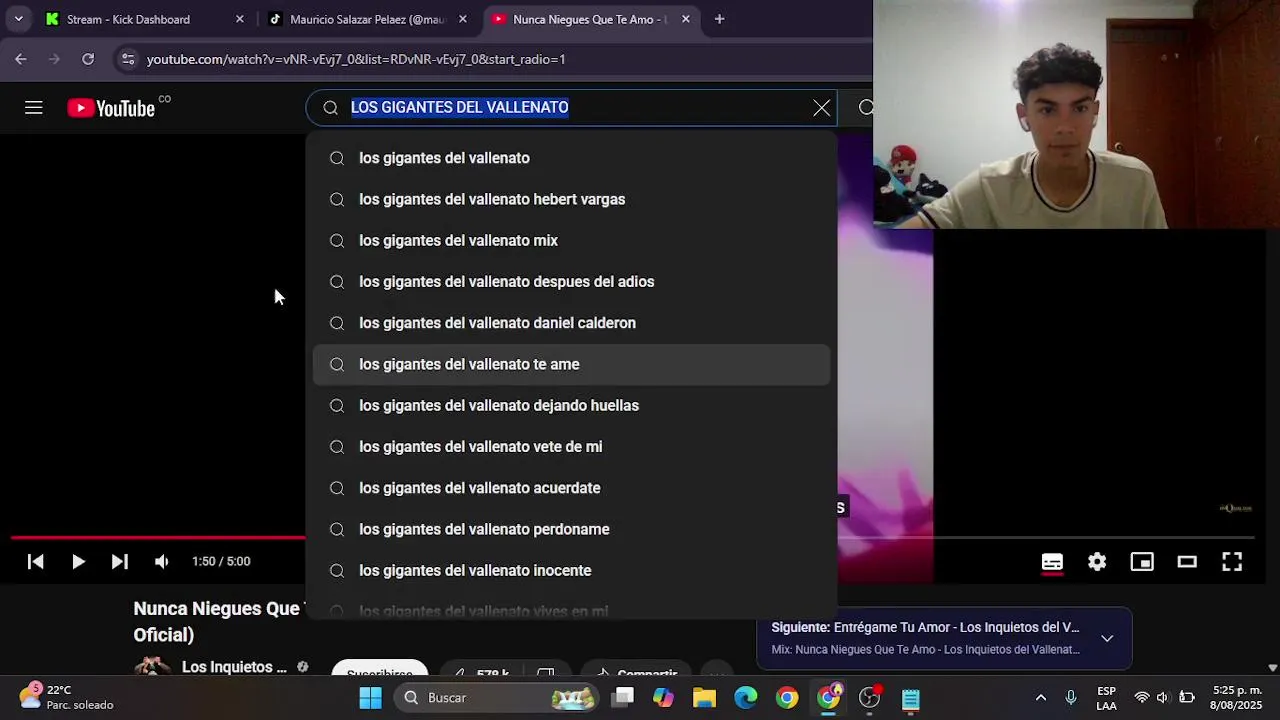Close the Mauricio Salazar Pelaez tab
Image resolution: width=1280 pixels, height=720 pixels.
coord(462,19)
